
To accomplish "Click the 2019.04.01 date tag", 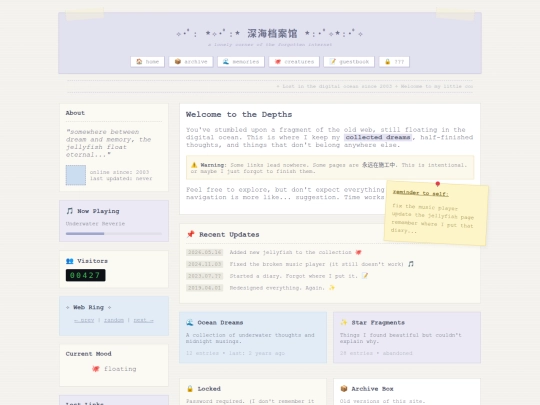I will [x=205, y=288].
